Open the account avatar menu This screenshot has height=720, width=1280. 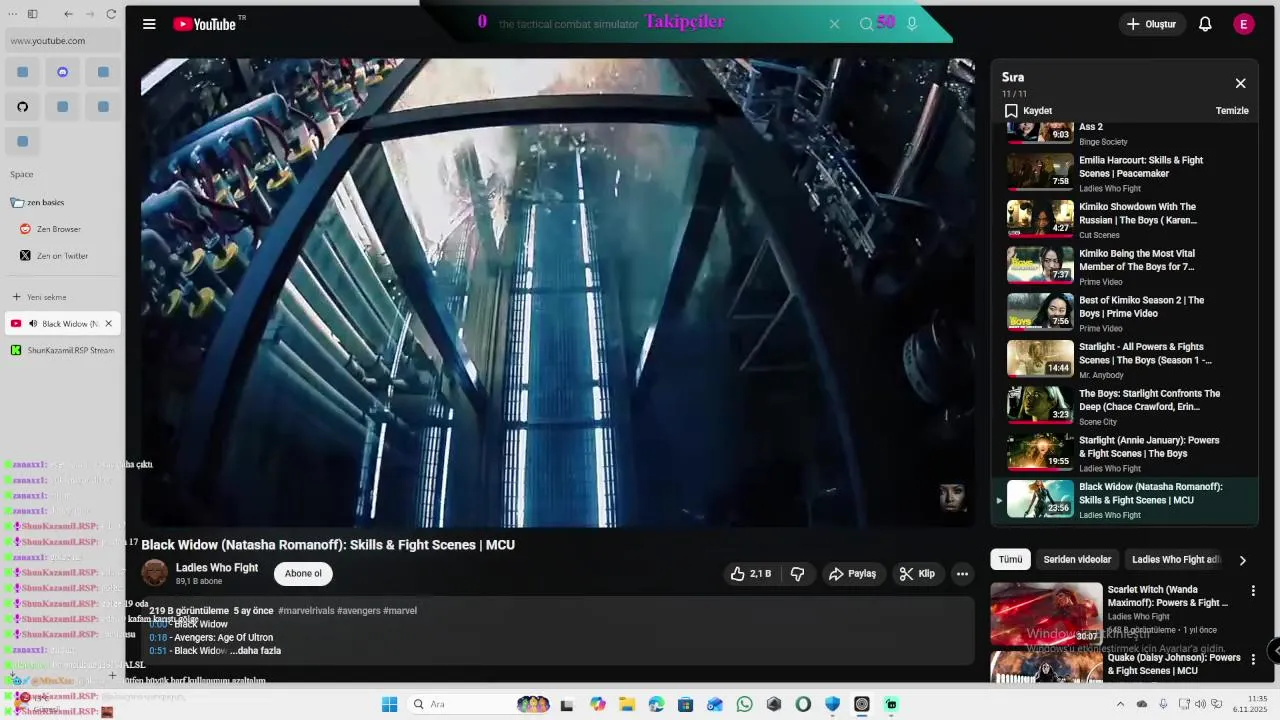pos(1244,24)
